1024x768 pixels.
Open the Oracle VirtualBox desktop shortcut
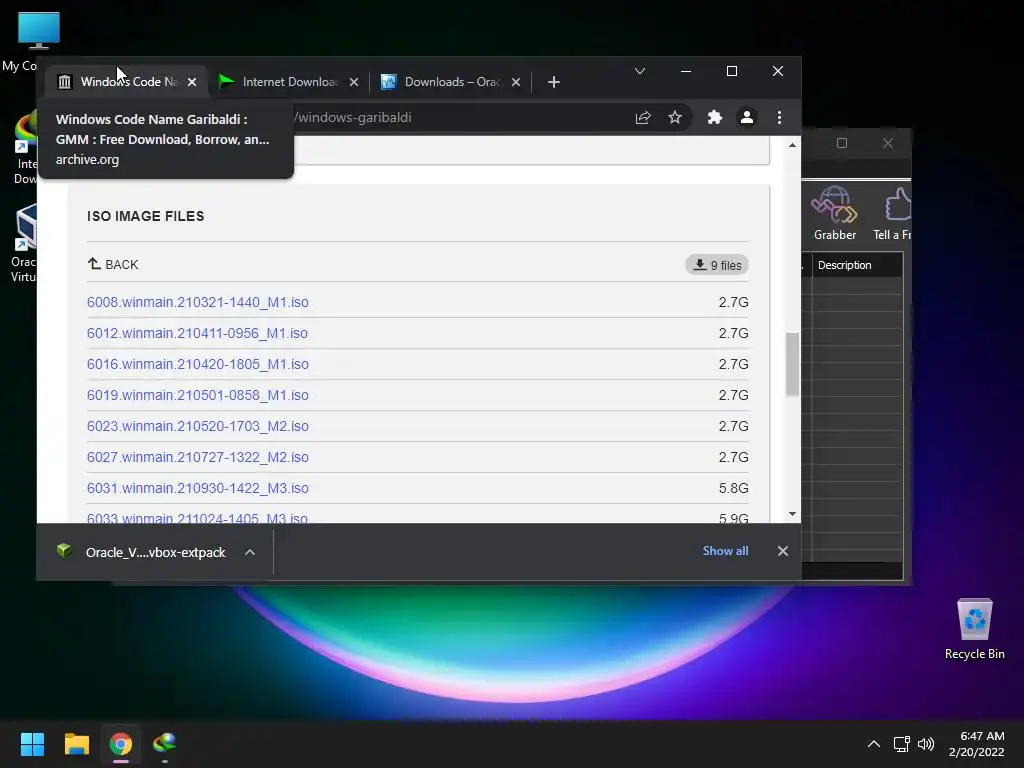click(x=24, y=243)
